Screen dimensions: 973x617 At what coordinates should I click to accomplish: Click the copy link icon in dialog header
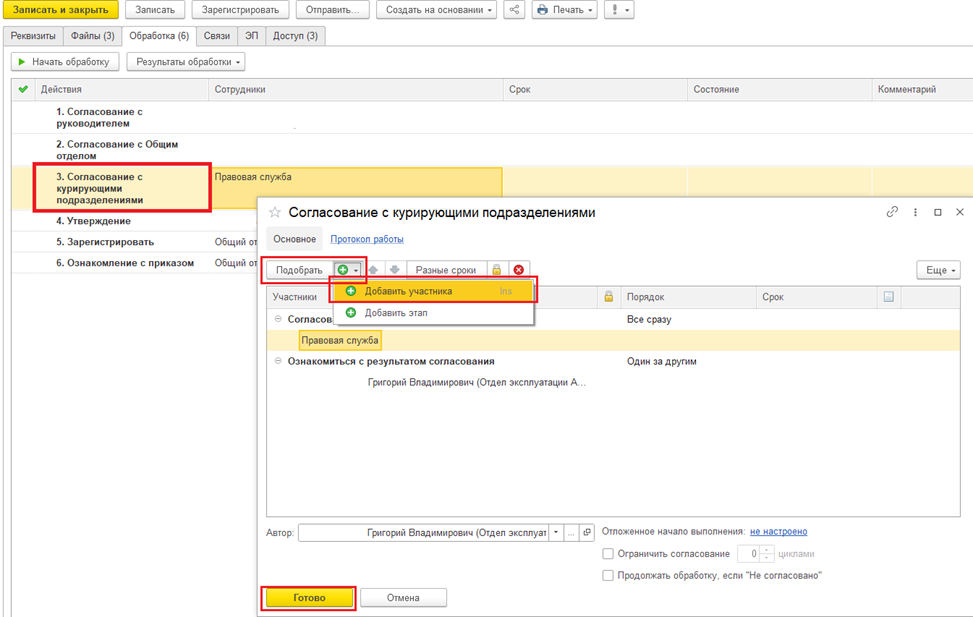(892, 212)
